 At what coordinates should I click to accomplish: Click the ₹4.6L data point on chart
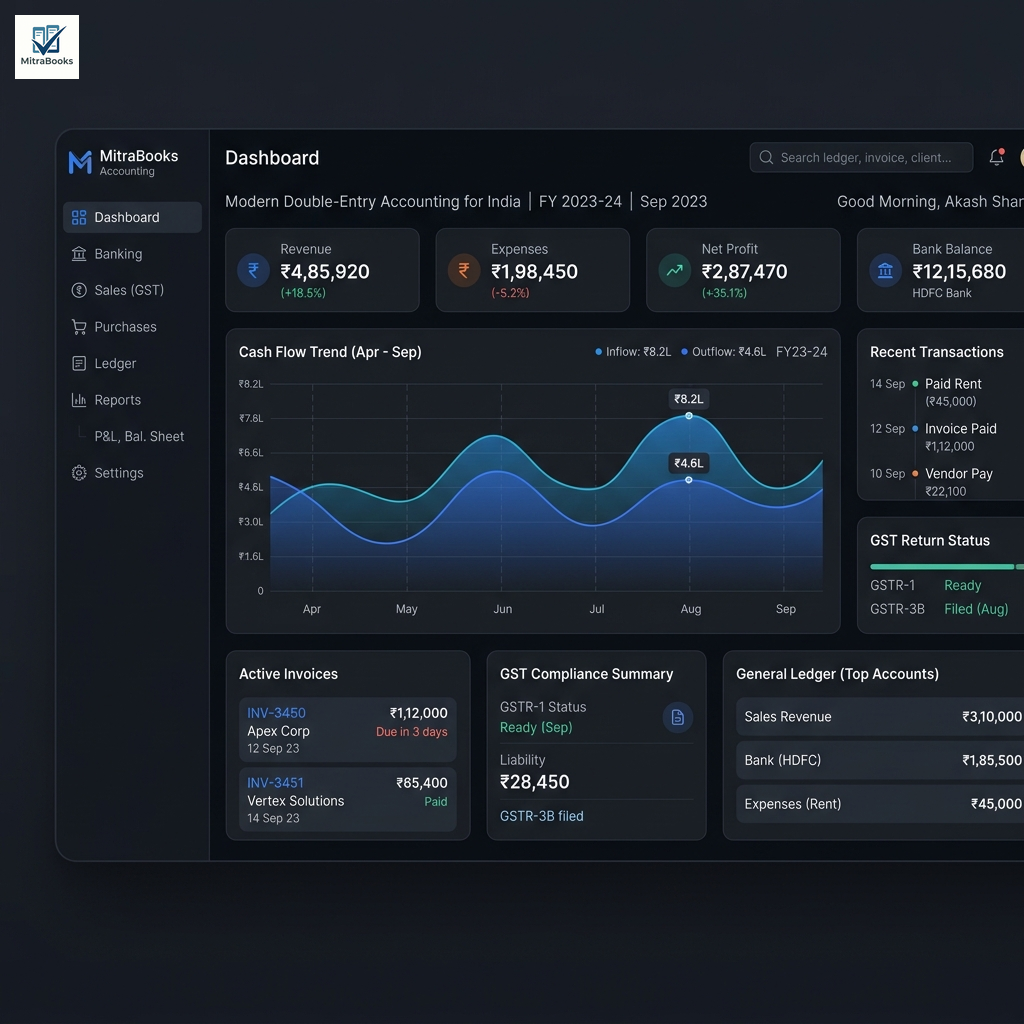click(688, 480)
